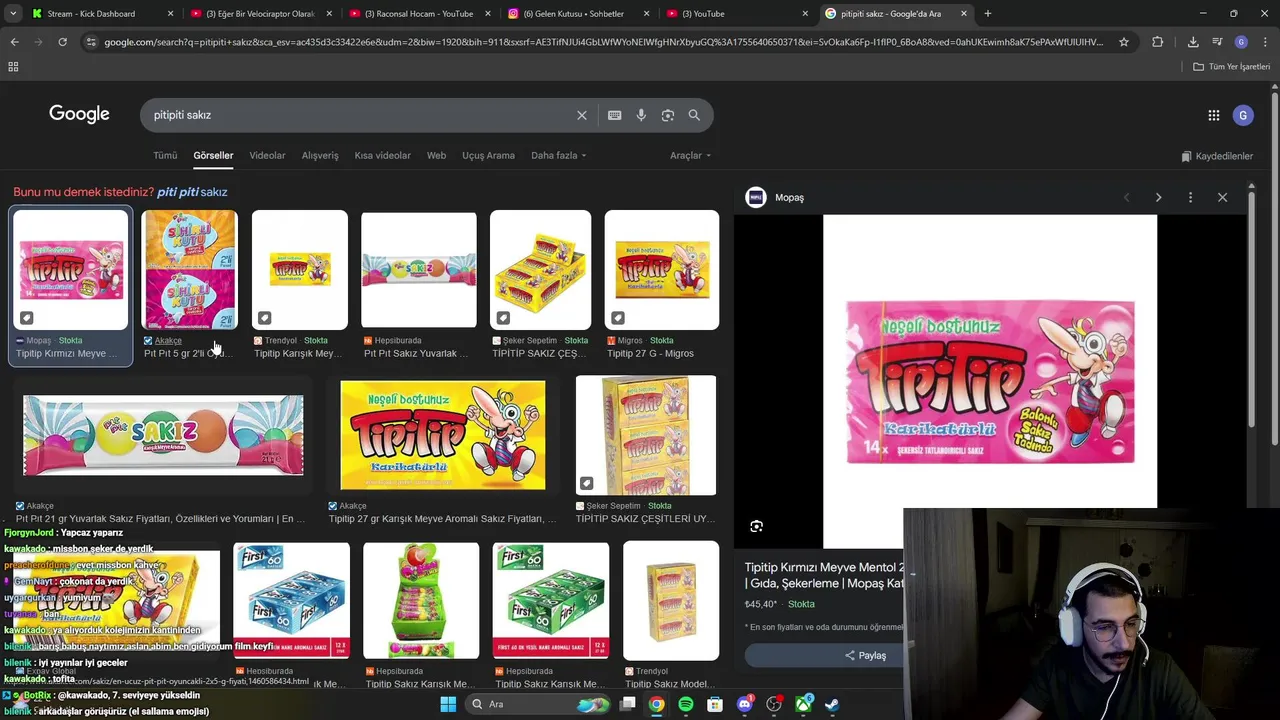Open green First 60 gum box image

550,600
